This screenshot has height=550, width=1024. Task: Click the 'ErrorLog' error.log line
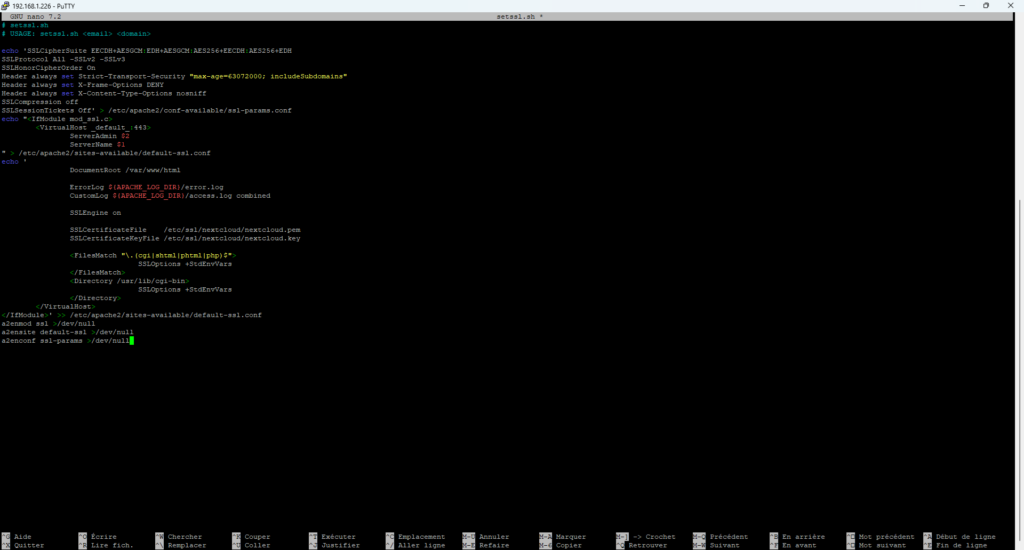coord(146,187)
